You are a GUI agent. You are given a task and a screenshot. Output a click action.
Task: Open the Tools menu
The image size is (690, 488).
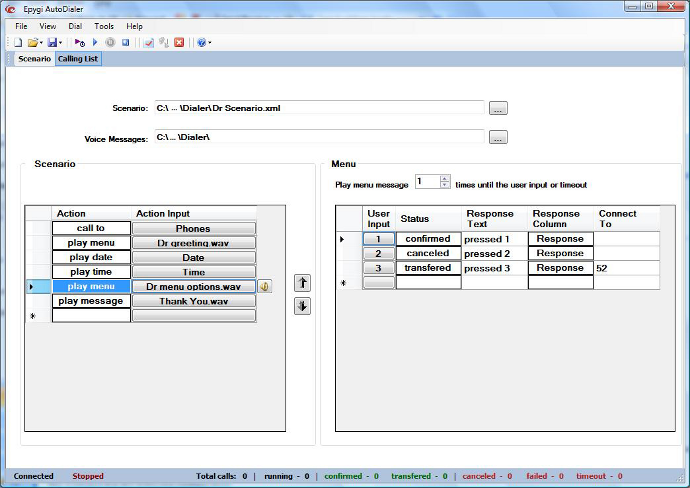[104, 26]
